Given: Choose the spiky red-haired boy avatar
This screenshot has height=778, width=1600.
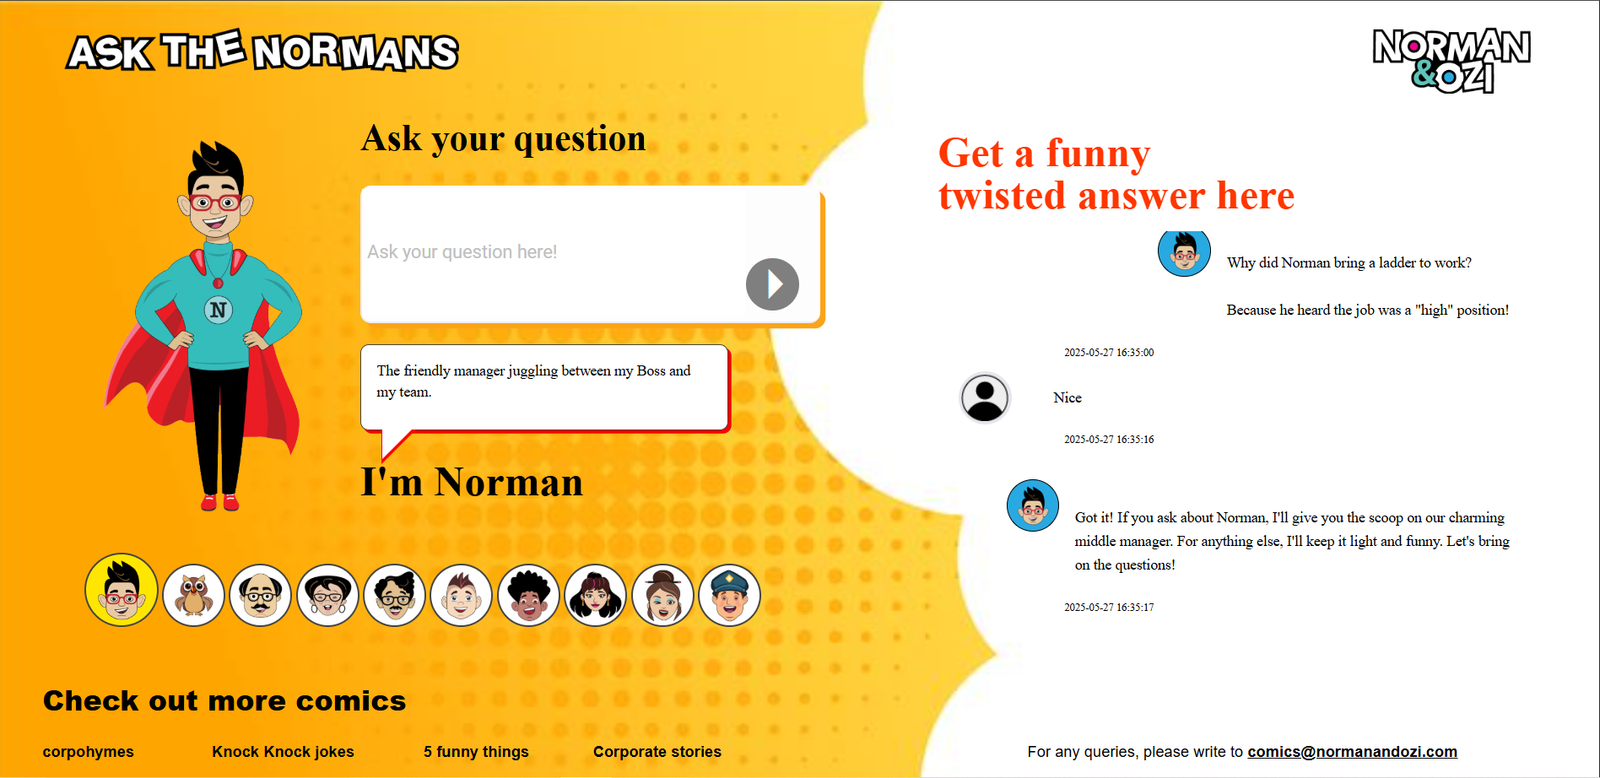Looking at the screenshot, I should [461, 595].
